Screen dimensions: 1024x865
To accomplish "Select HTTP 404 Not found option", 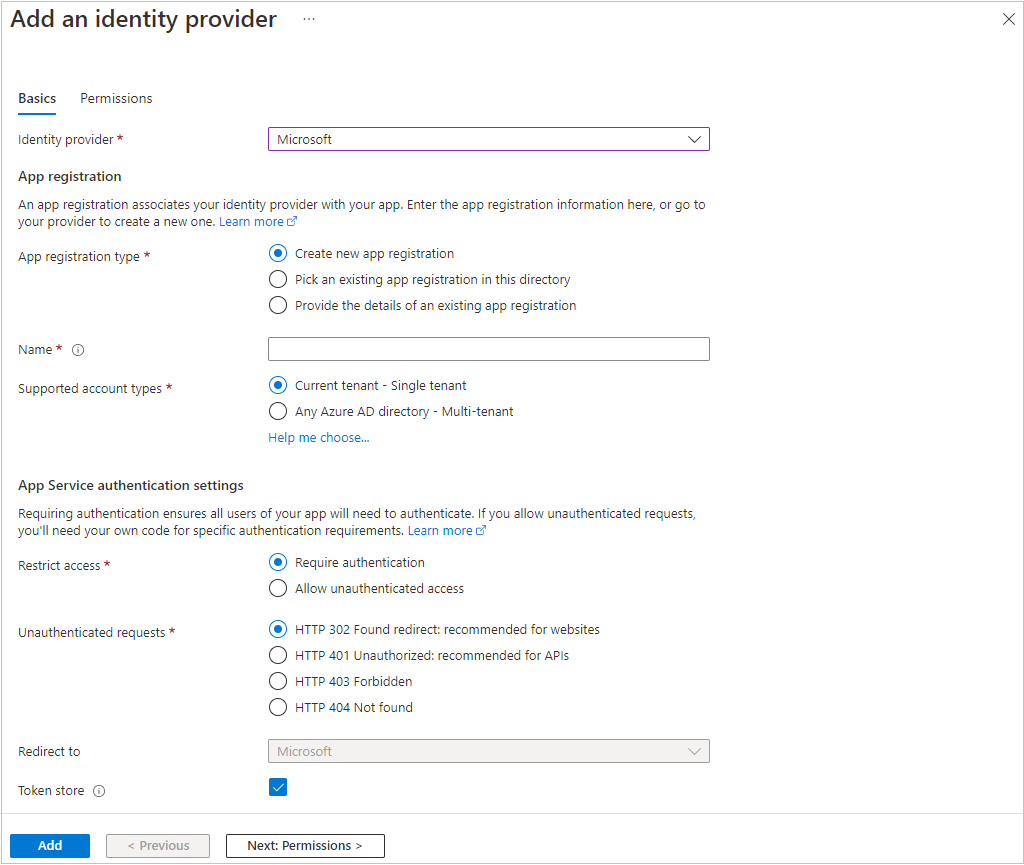I will click(x=278, y=708).
